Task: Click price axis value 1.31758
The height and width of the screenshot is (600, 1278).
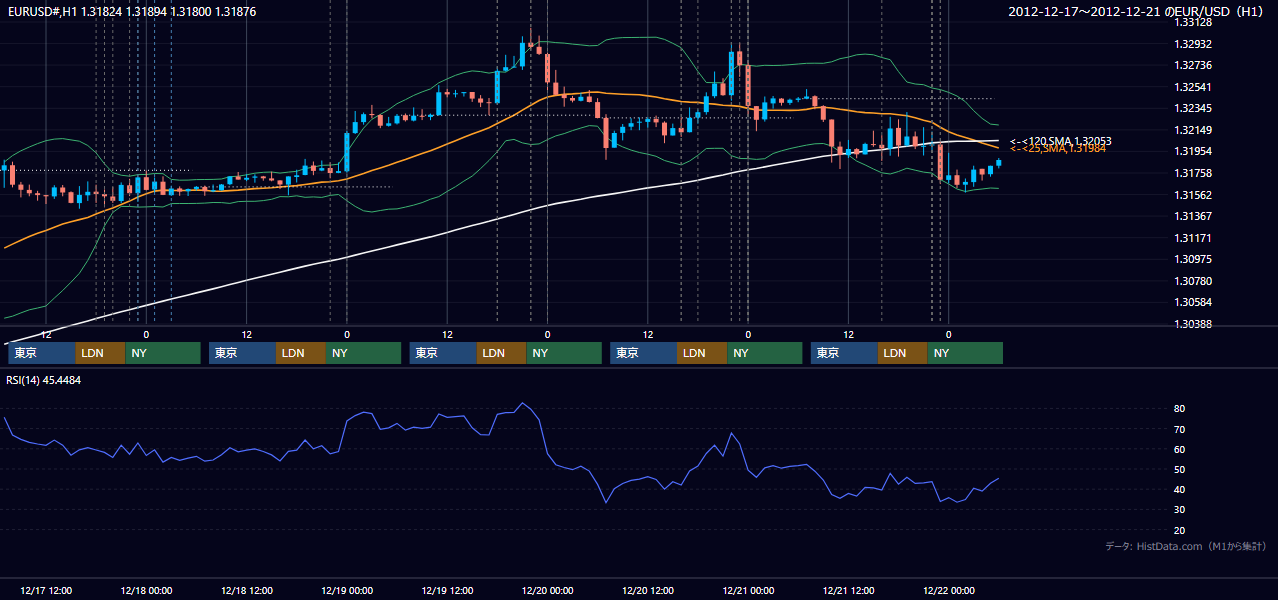Action: click(1193, 173)
